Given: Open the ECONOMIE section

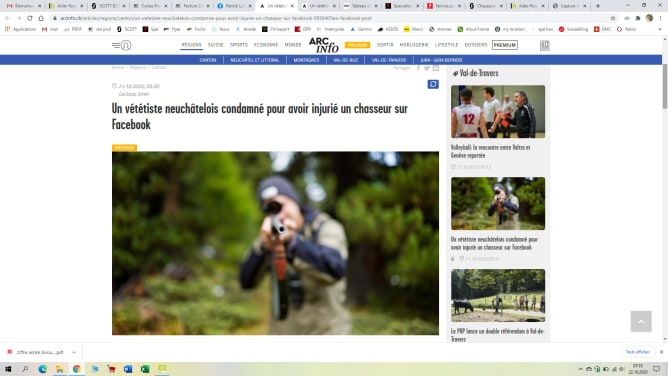Looking at the screenshot, I should click(x=266, y=45).
